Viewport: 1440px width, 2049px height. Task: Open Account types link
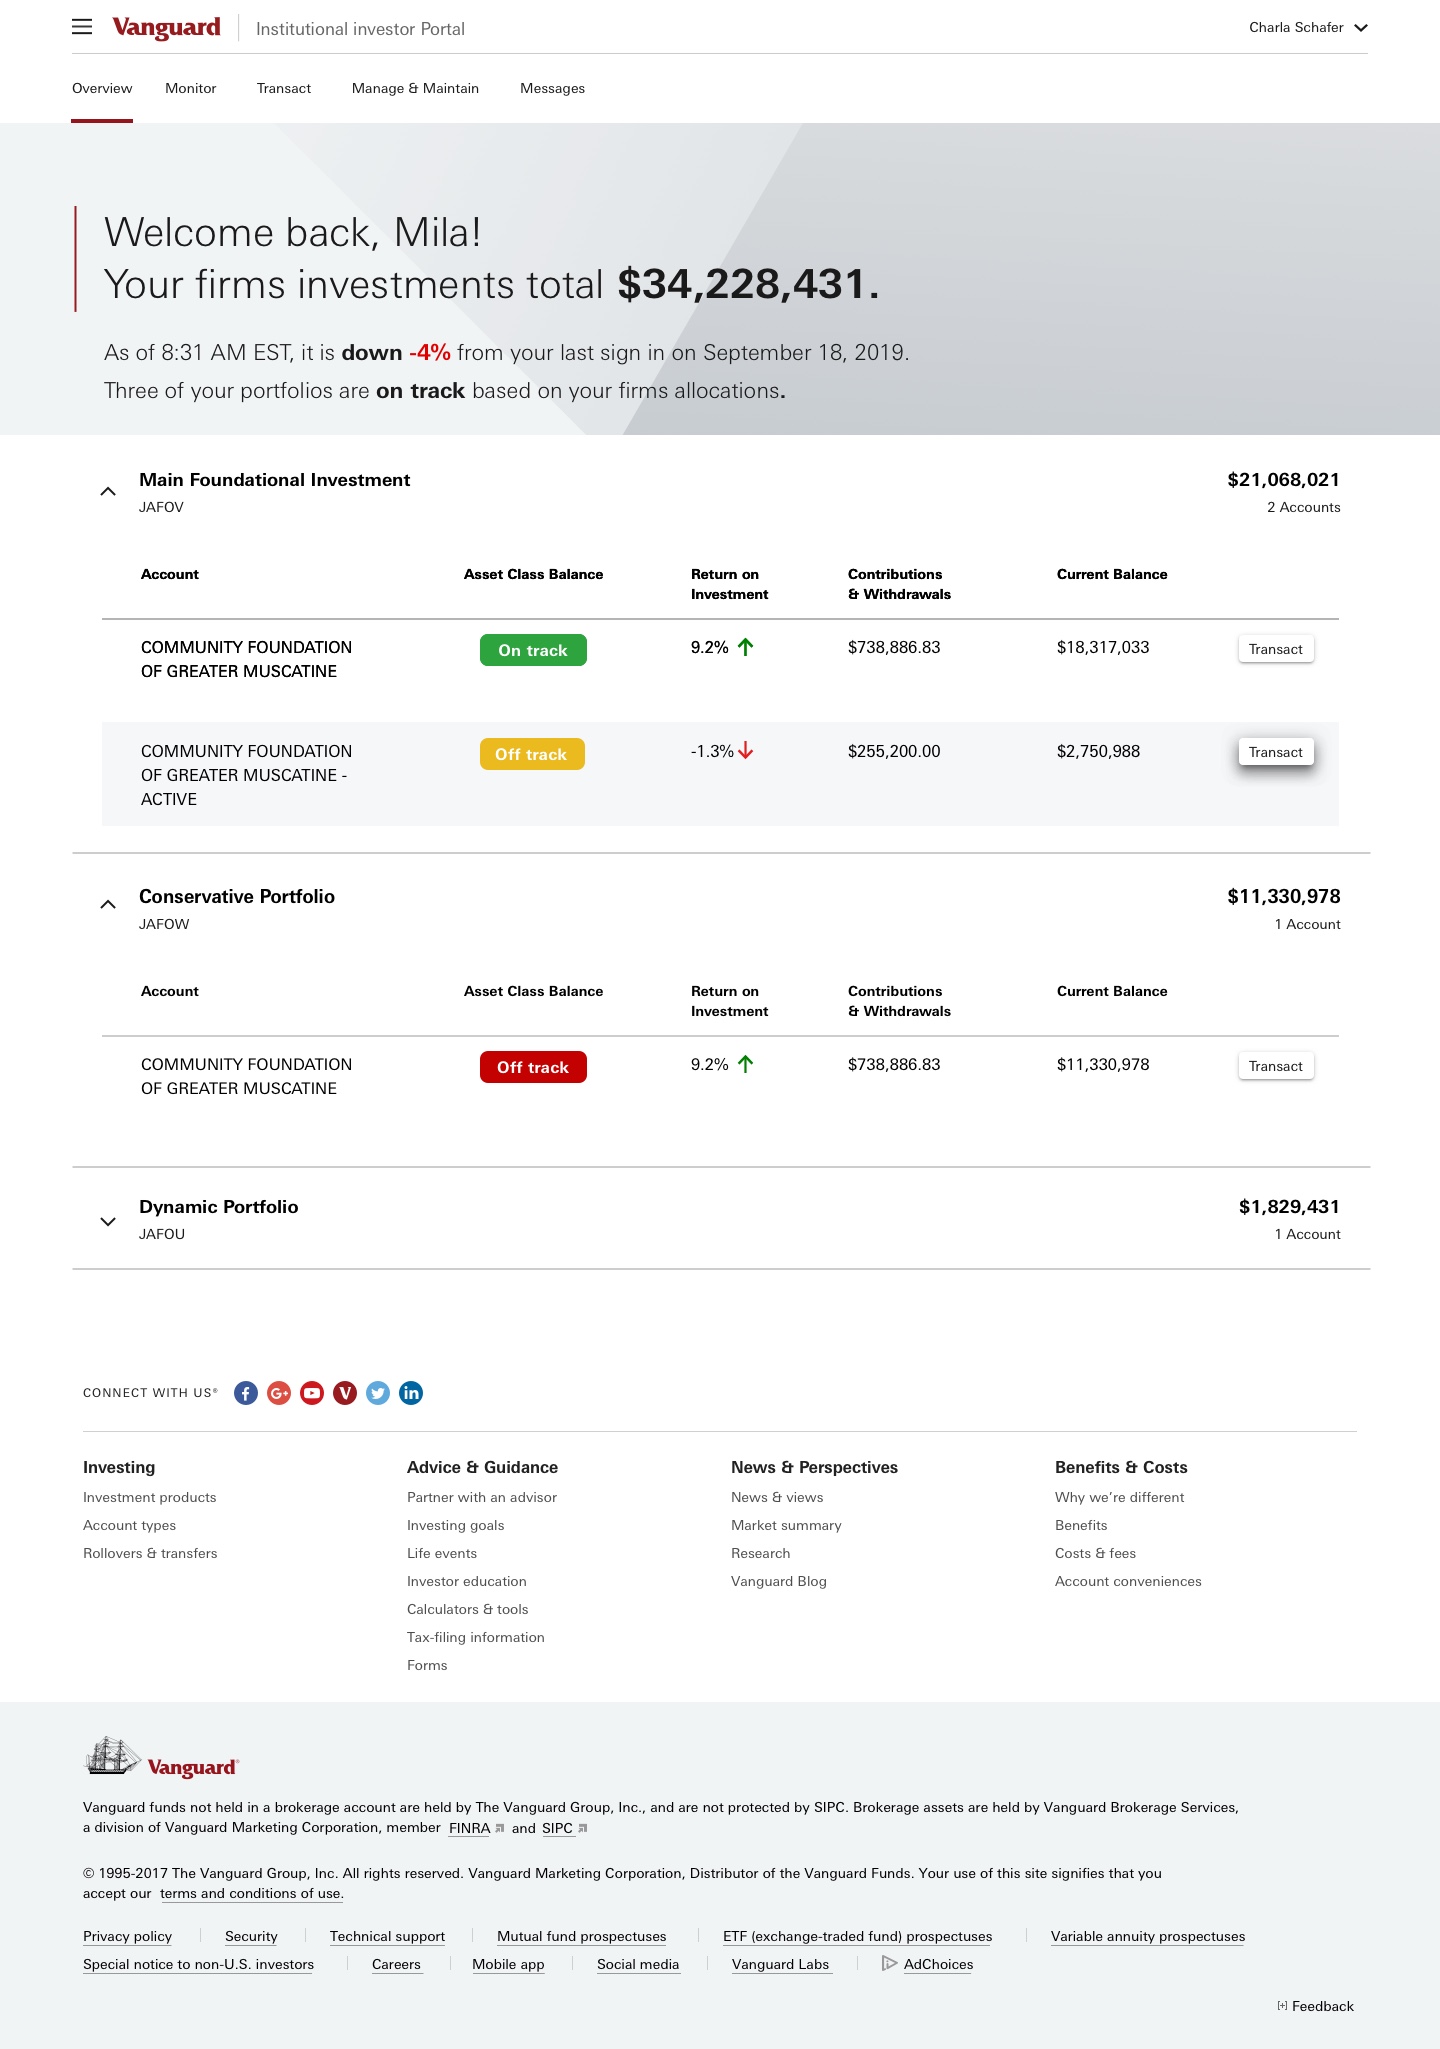coord(130,1525)
